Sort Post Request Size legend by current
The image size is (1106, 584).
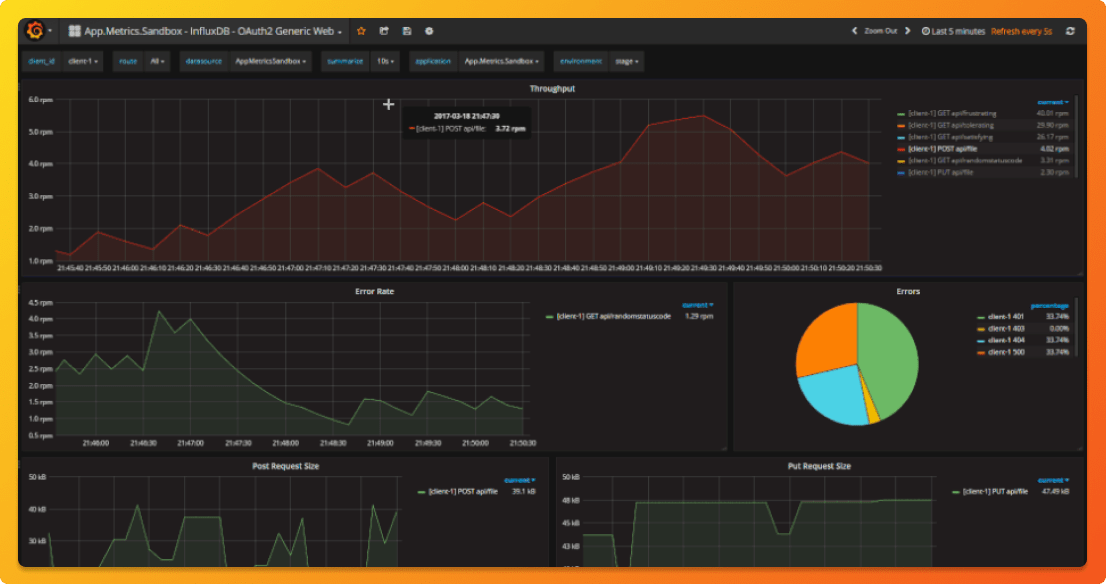[x=519, y=480]
